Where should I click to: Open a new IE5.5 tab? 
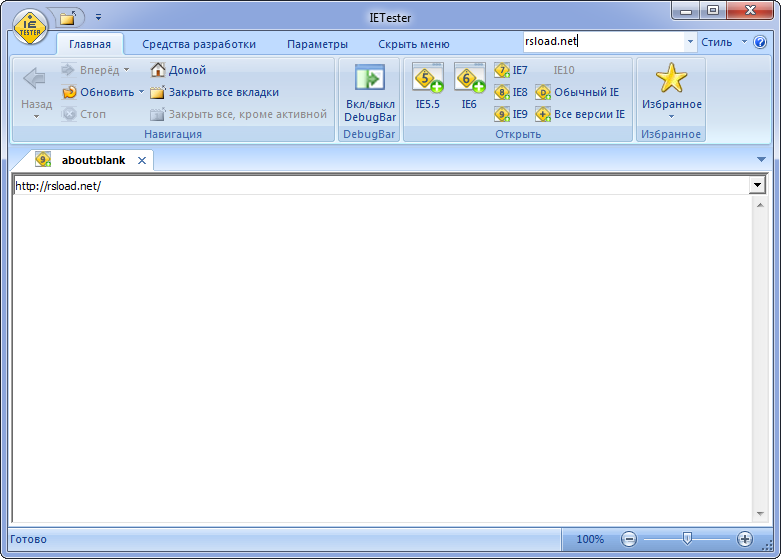pyautogui.click(x=428, y=86)
